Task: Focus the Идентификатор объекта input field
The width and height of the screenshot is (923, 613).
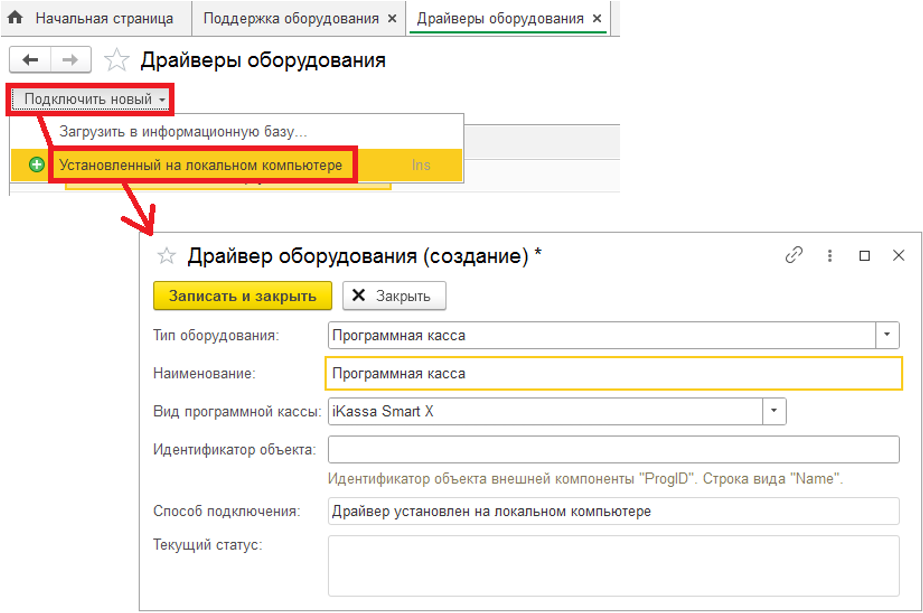Action: tap(613, 449)
